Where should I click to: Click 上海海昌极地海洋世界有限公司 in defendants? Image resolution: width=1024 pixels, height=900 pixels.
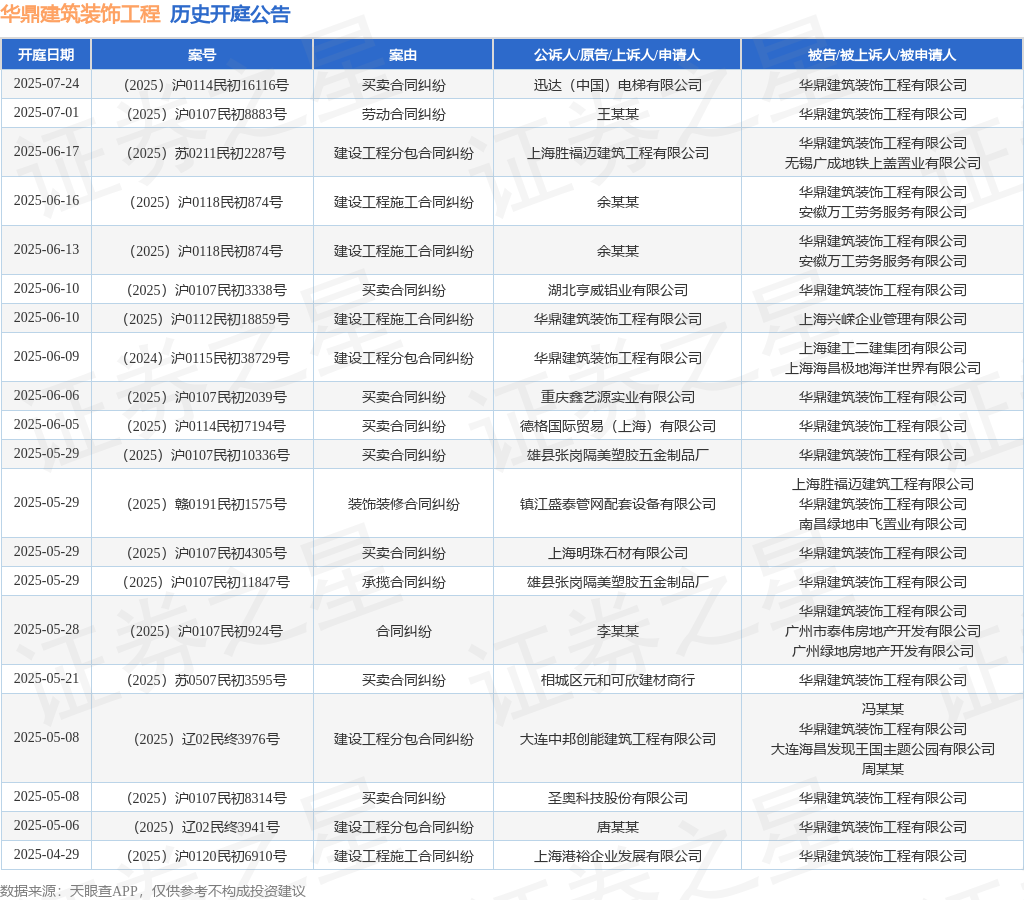(882, 368)
